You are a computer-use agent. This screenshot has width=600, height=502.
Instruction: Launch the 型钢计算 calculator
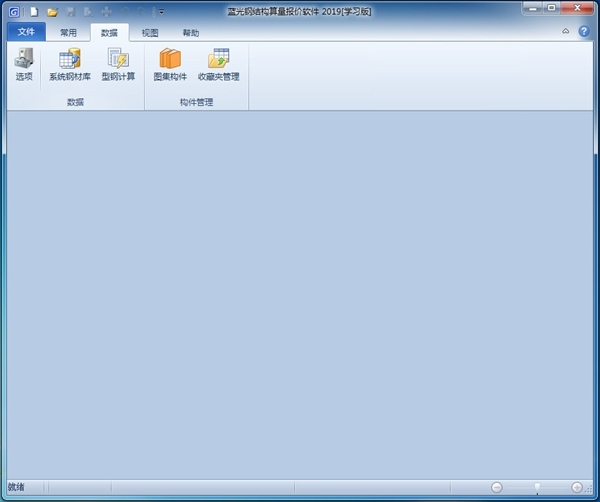click(118, 64)
